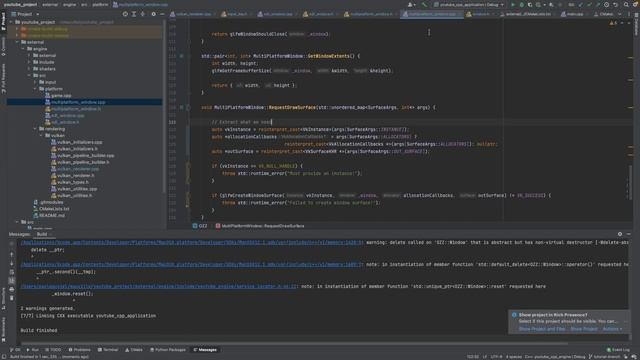This screenshot has height=360, width=640.
Task: Collapse the rendering folder
Action: click(x=35, y=129)
